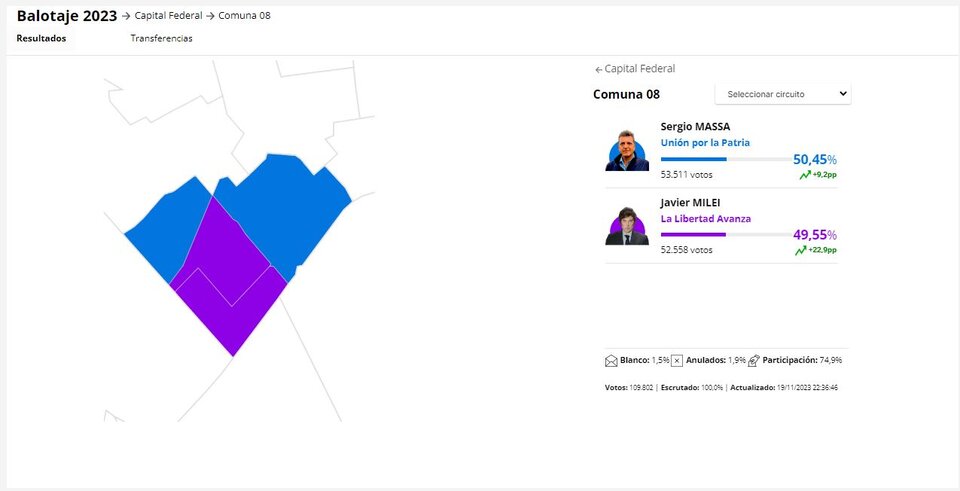Select the Resultados tab
The image size is (960, 491).
tap(41, 38)
